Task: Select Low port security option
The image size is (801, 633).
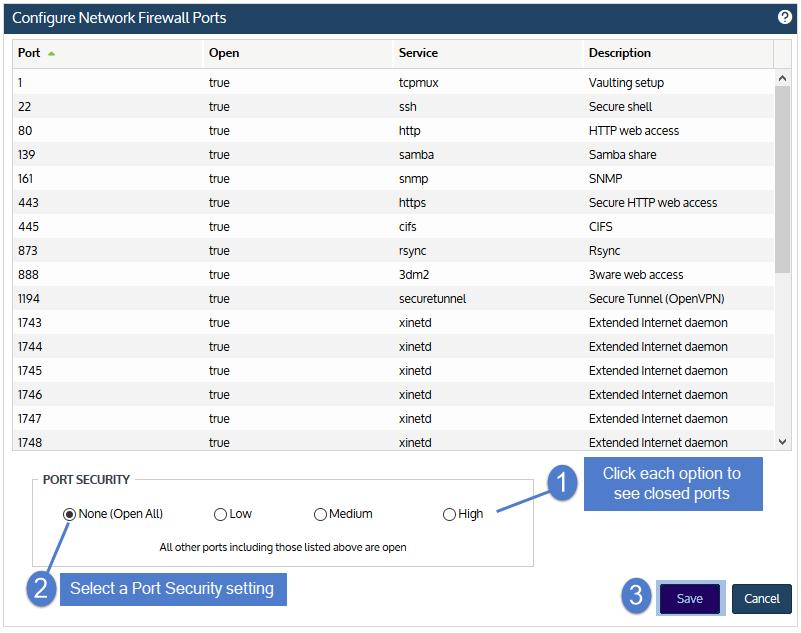Action: coord(220,514)
